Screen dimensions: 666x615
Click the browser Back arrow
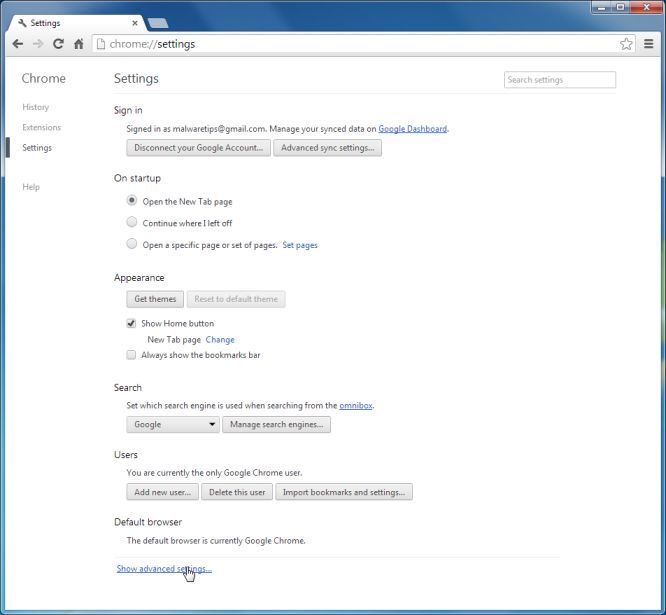18,44
